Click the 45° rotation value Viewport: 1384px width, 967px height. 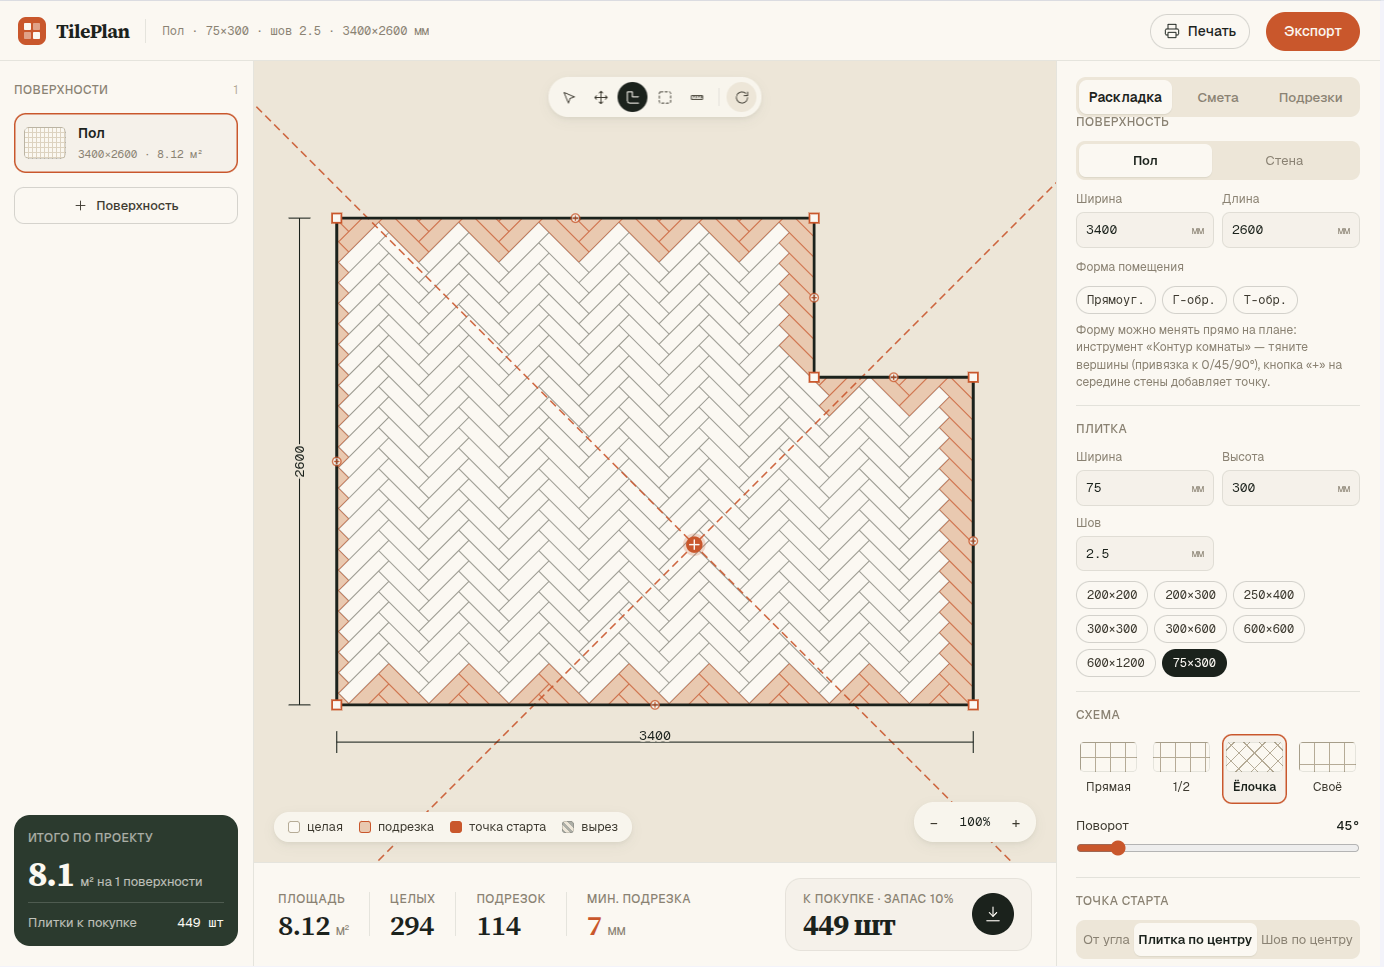pos(1348,826)
